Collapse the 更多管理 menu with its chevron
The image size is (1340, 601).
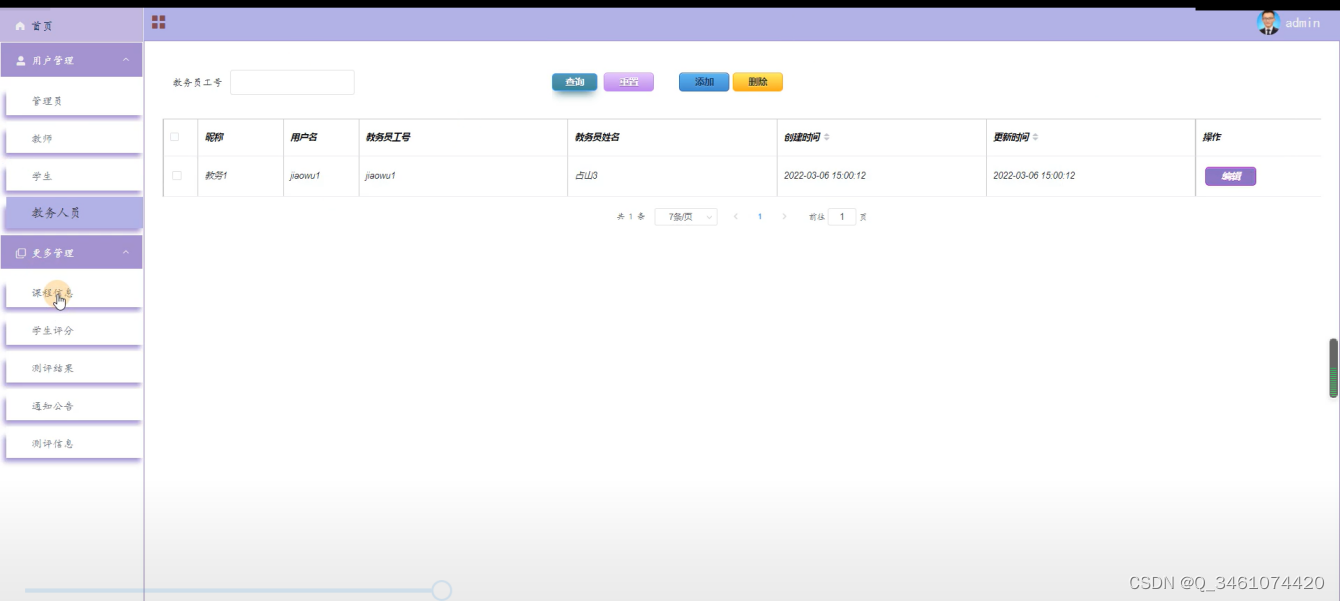click(126, 253)
